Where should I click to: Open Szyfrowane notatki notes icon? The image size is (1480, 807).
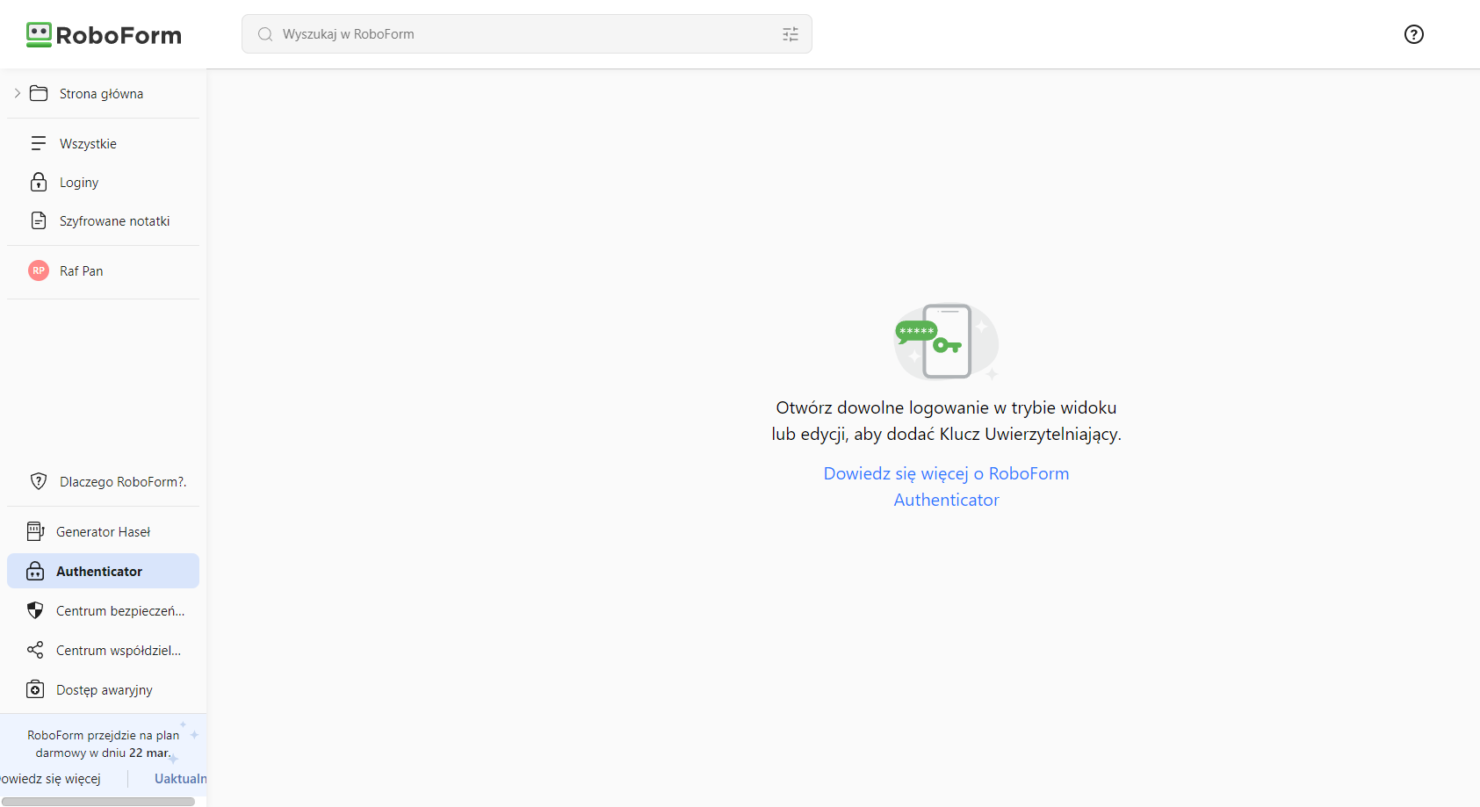pos(38,221)
